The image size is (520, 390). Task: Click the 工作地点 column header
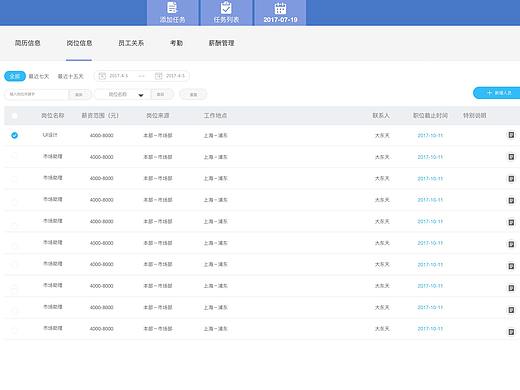[x=215, y=116]
